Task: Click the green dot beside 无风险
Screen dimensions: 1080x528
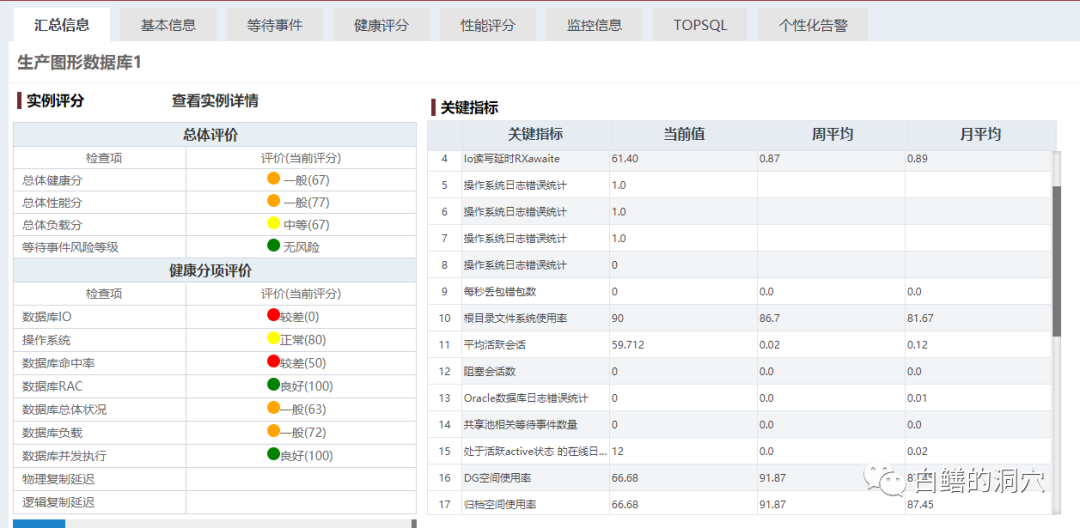Action: coord(273,246)
